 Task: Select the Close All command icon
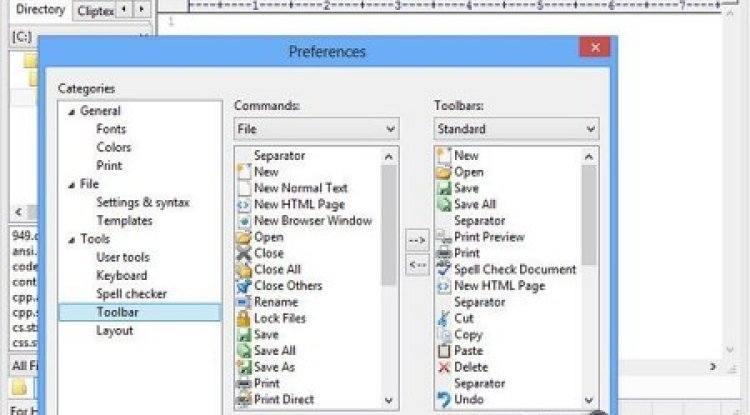pos(243,270)
